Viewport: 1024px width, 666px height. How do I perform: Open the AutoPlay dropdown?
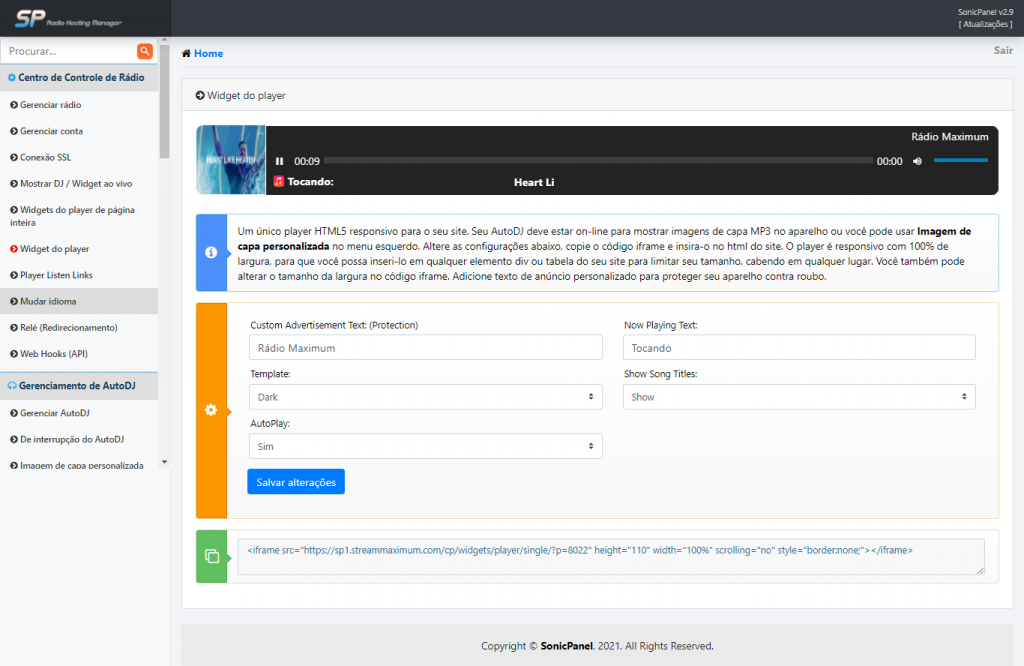(425, 447)
